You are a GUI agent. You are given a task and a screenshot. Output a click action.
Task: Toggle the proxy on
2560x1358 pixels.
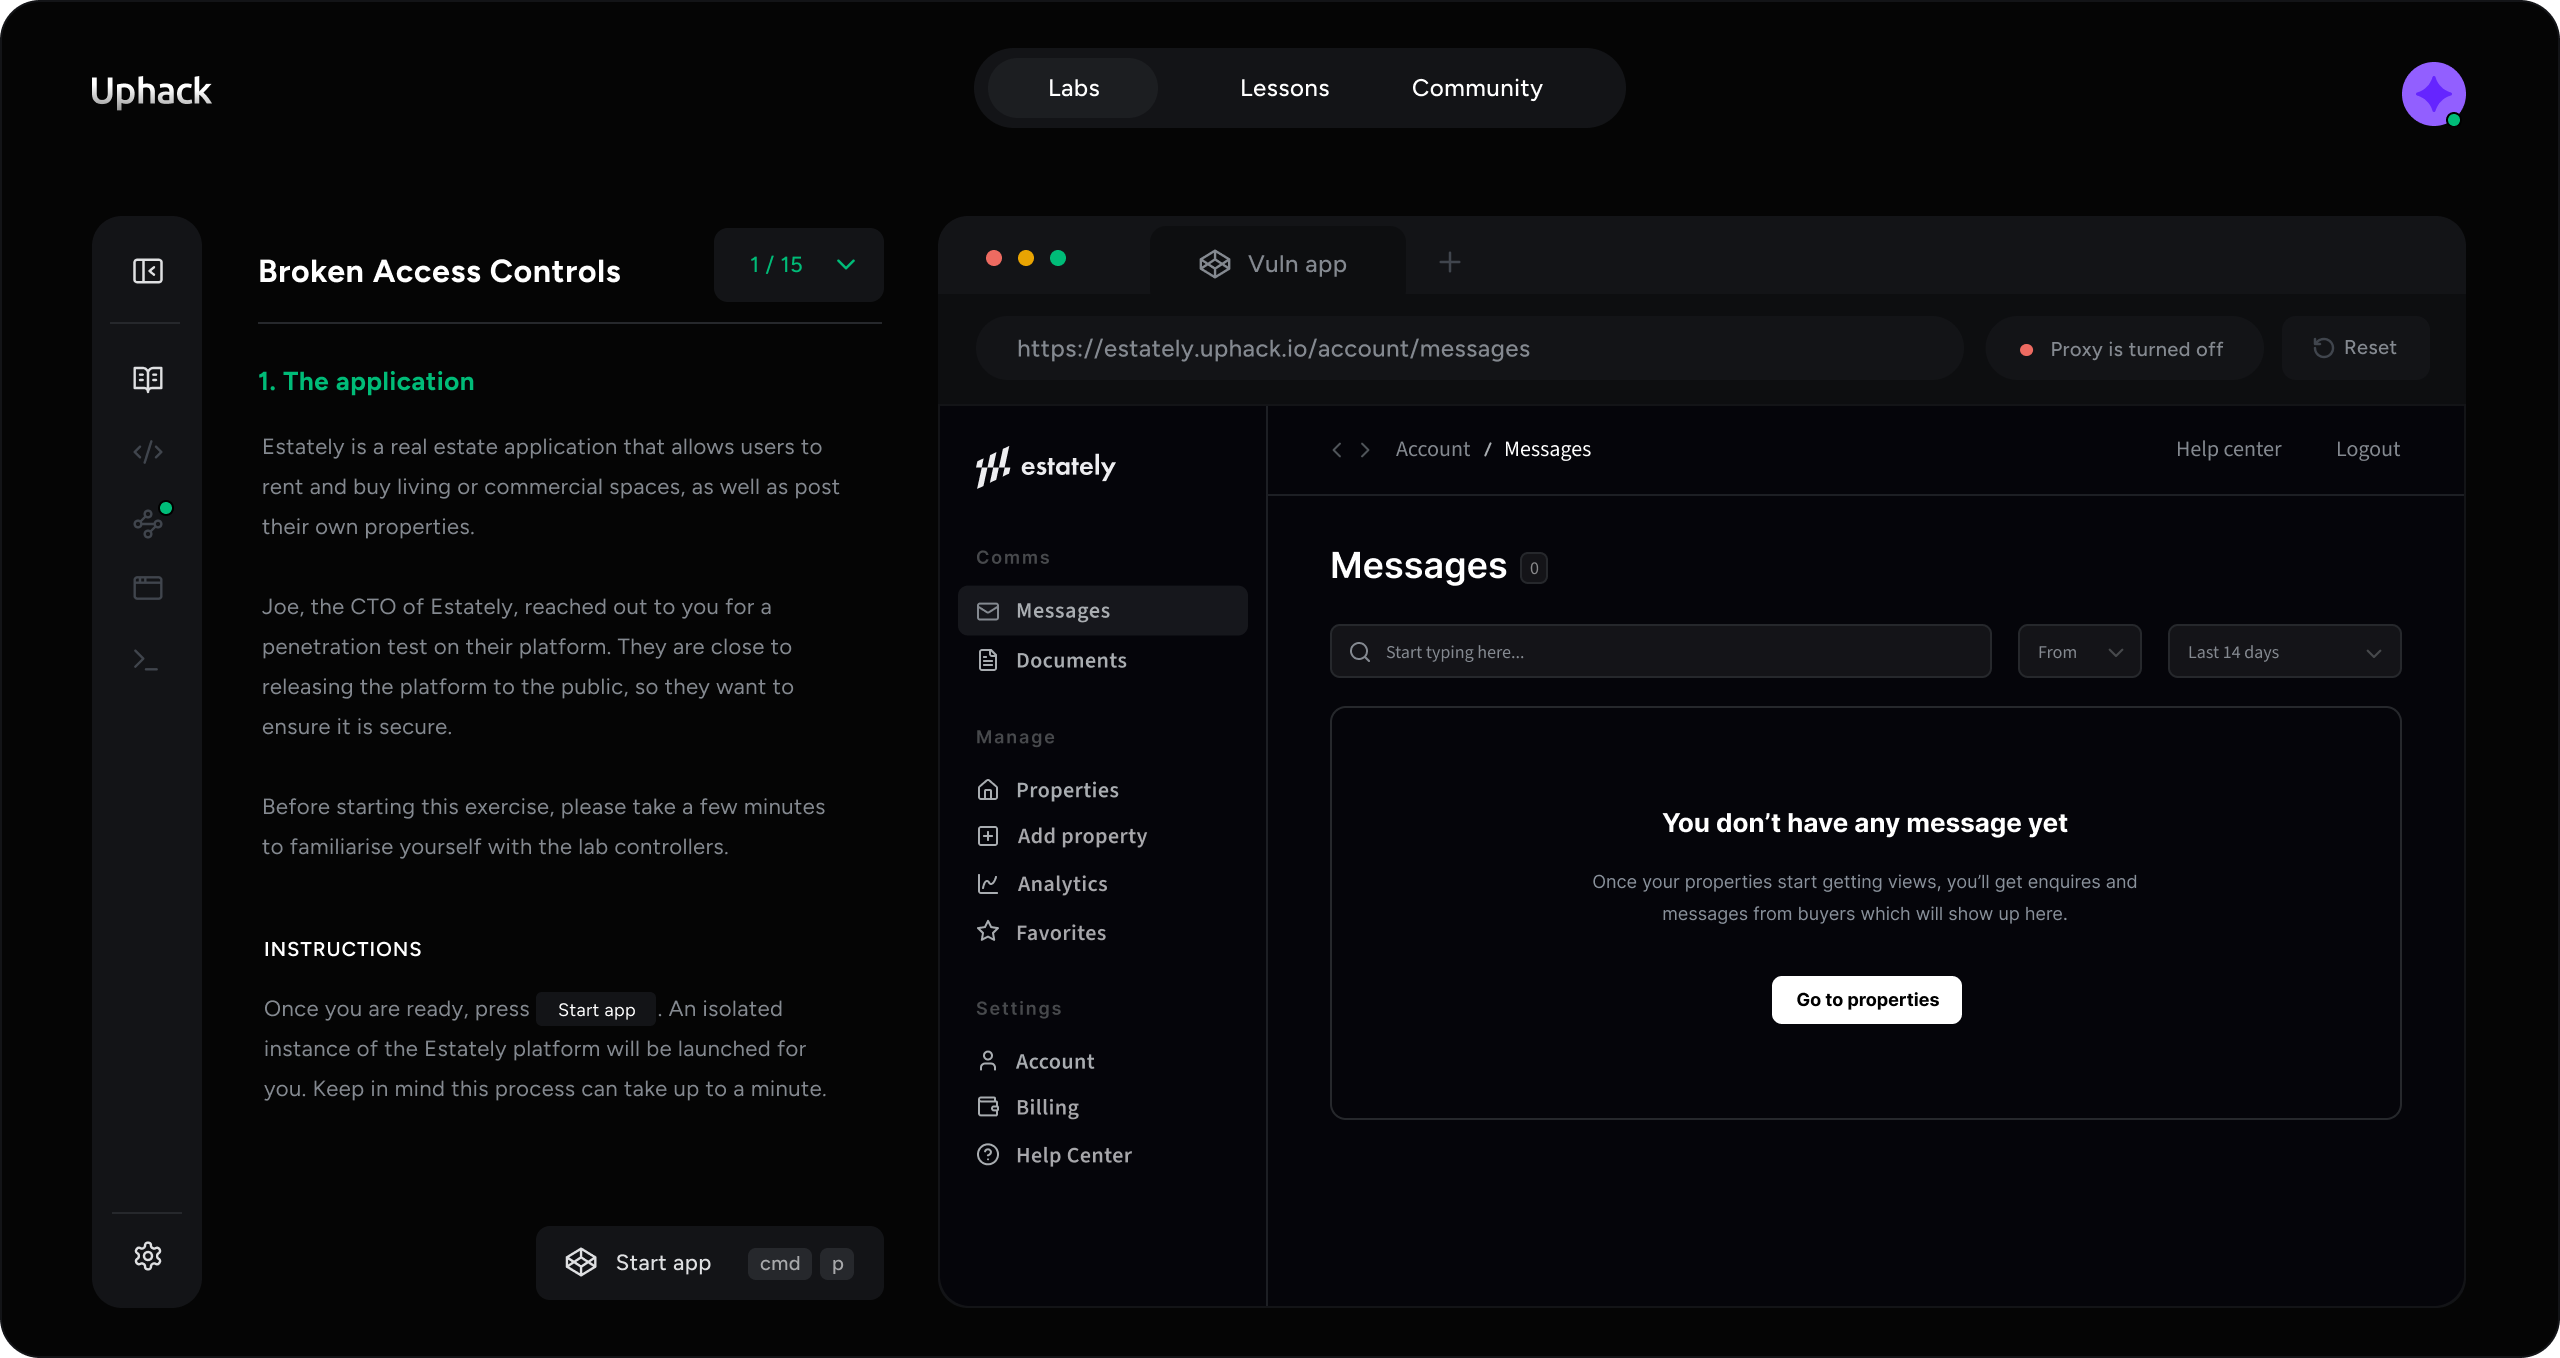click(x=2123, y=349)
